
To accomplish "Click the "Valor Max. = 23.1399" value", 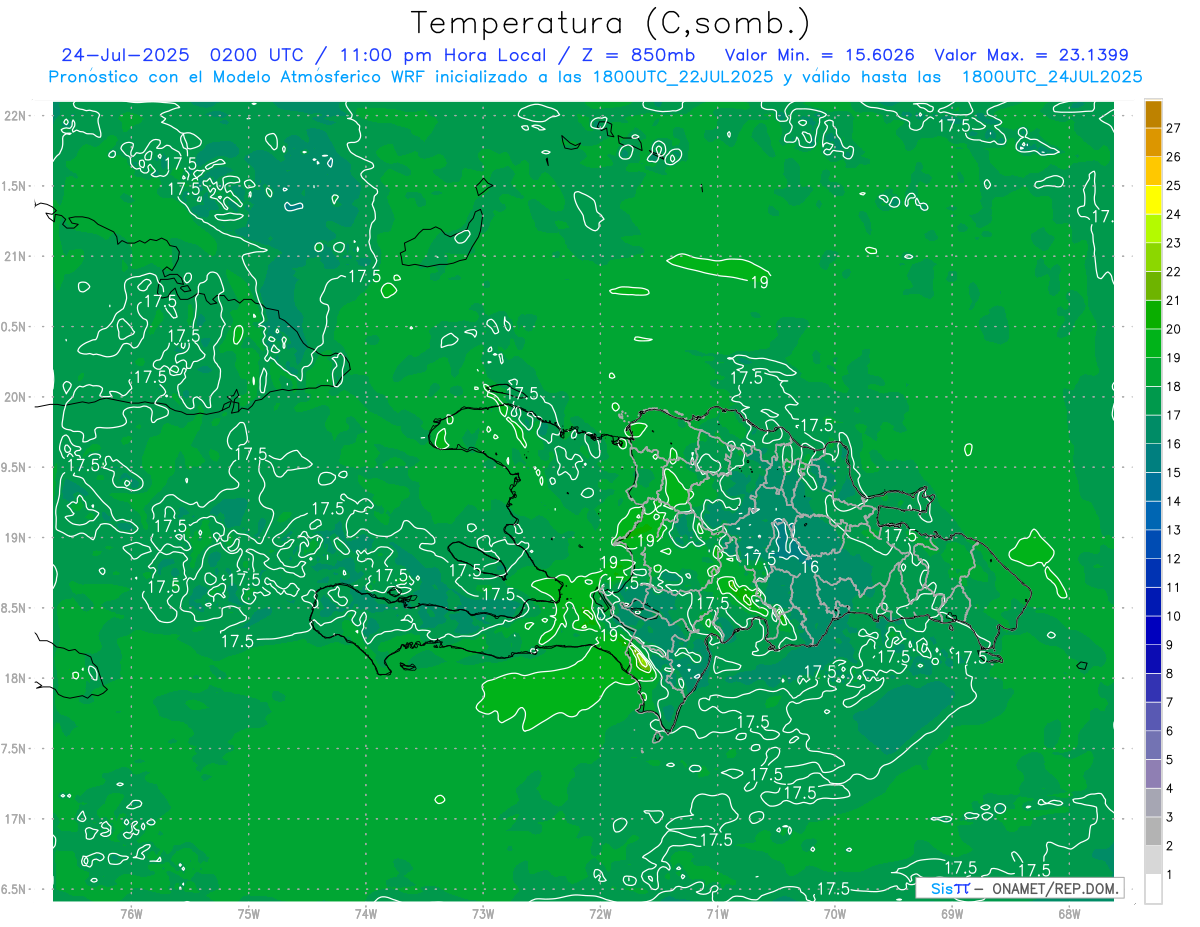I will (1031, 55).
